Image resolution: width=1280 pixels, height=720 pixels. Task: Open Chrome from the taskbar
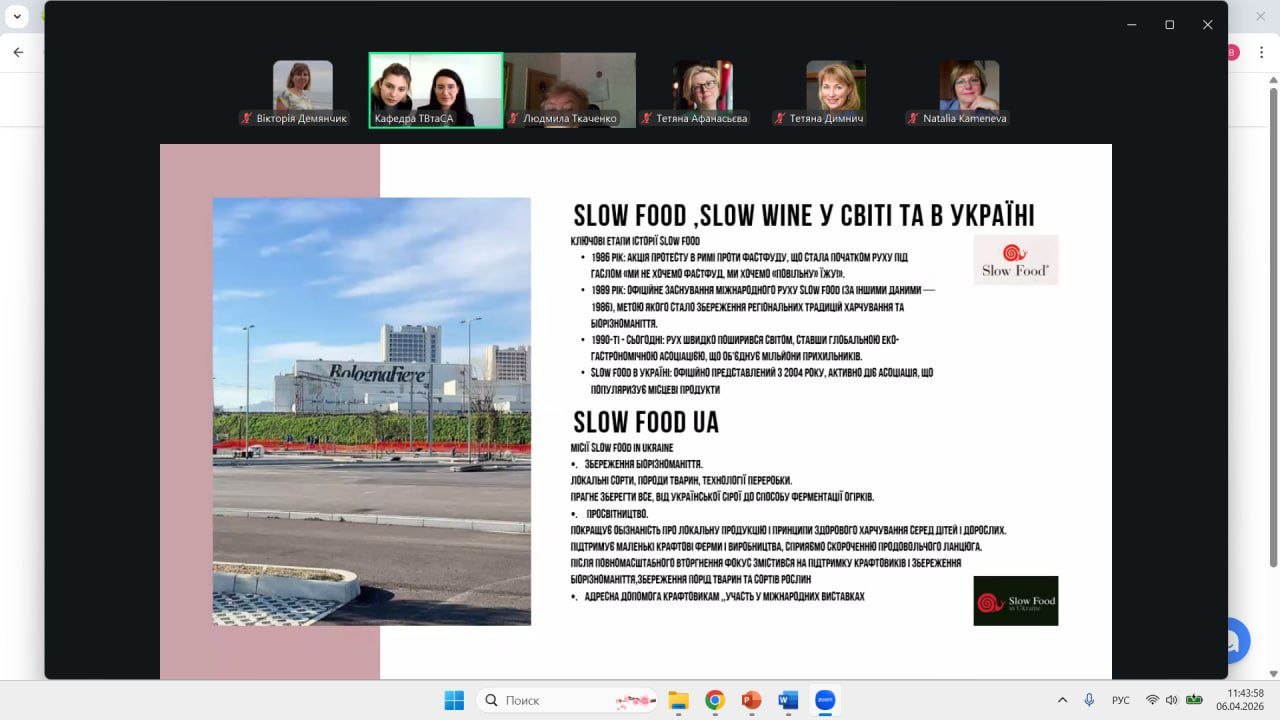pyautogui.click(x=715, y=700)
